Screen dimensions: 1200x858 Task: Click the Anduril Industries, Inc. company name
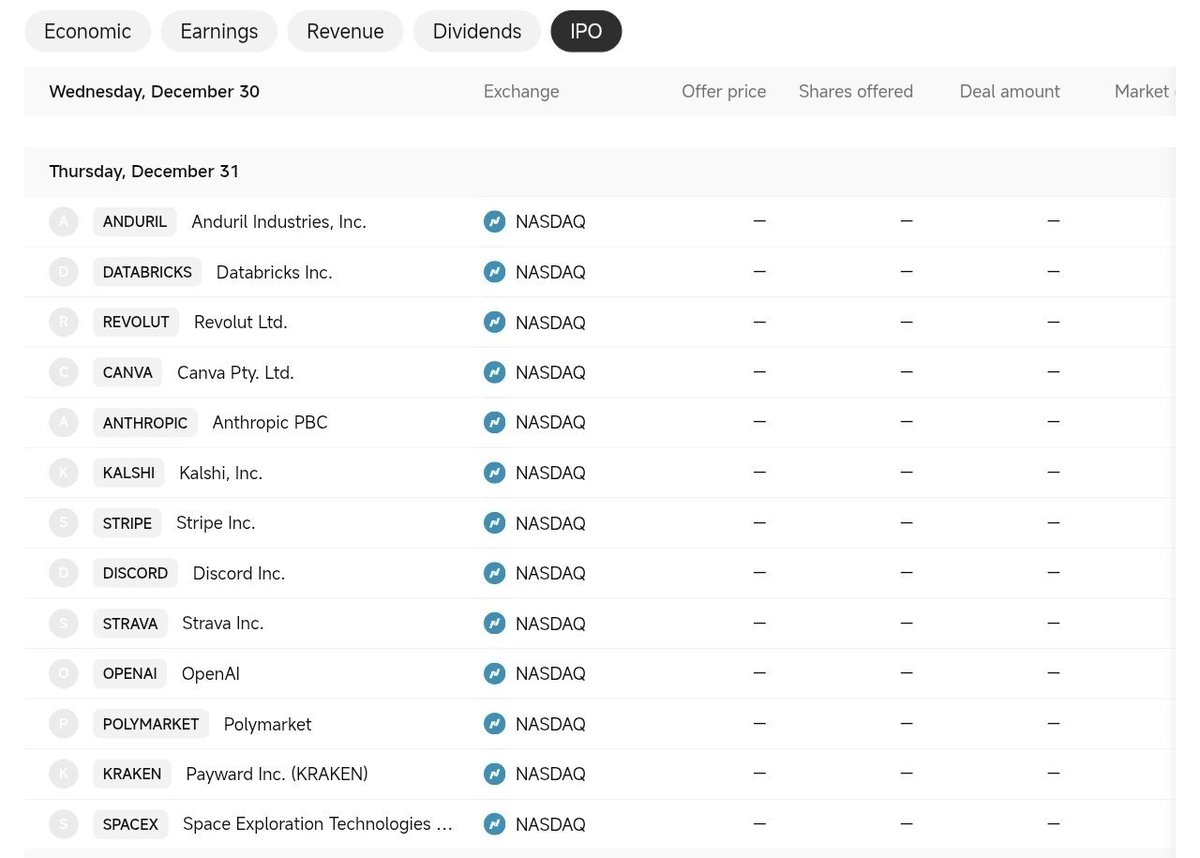pyautogui.click(x=279, y=222)
